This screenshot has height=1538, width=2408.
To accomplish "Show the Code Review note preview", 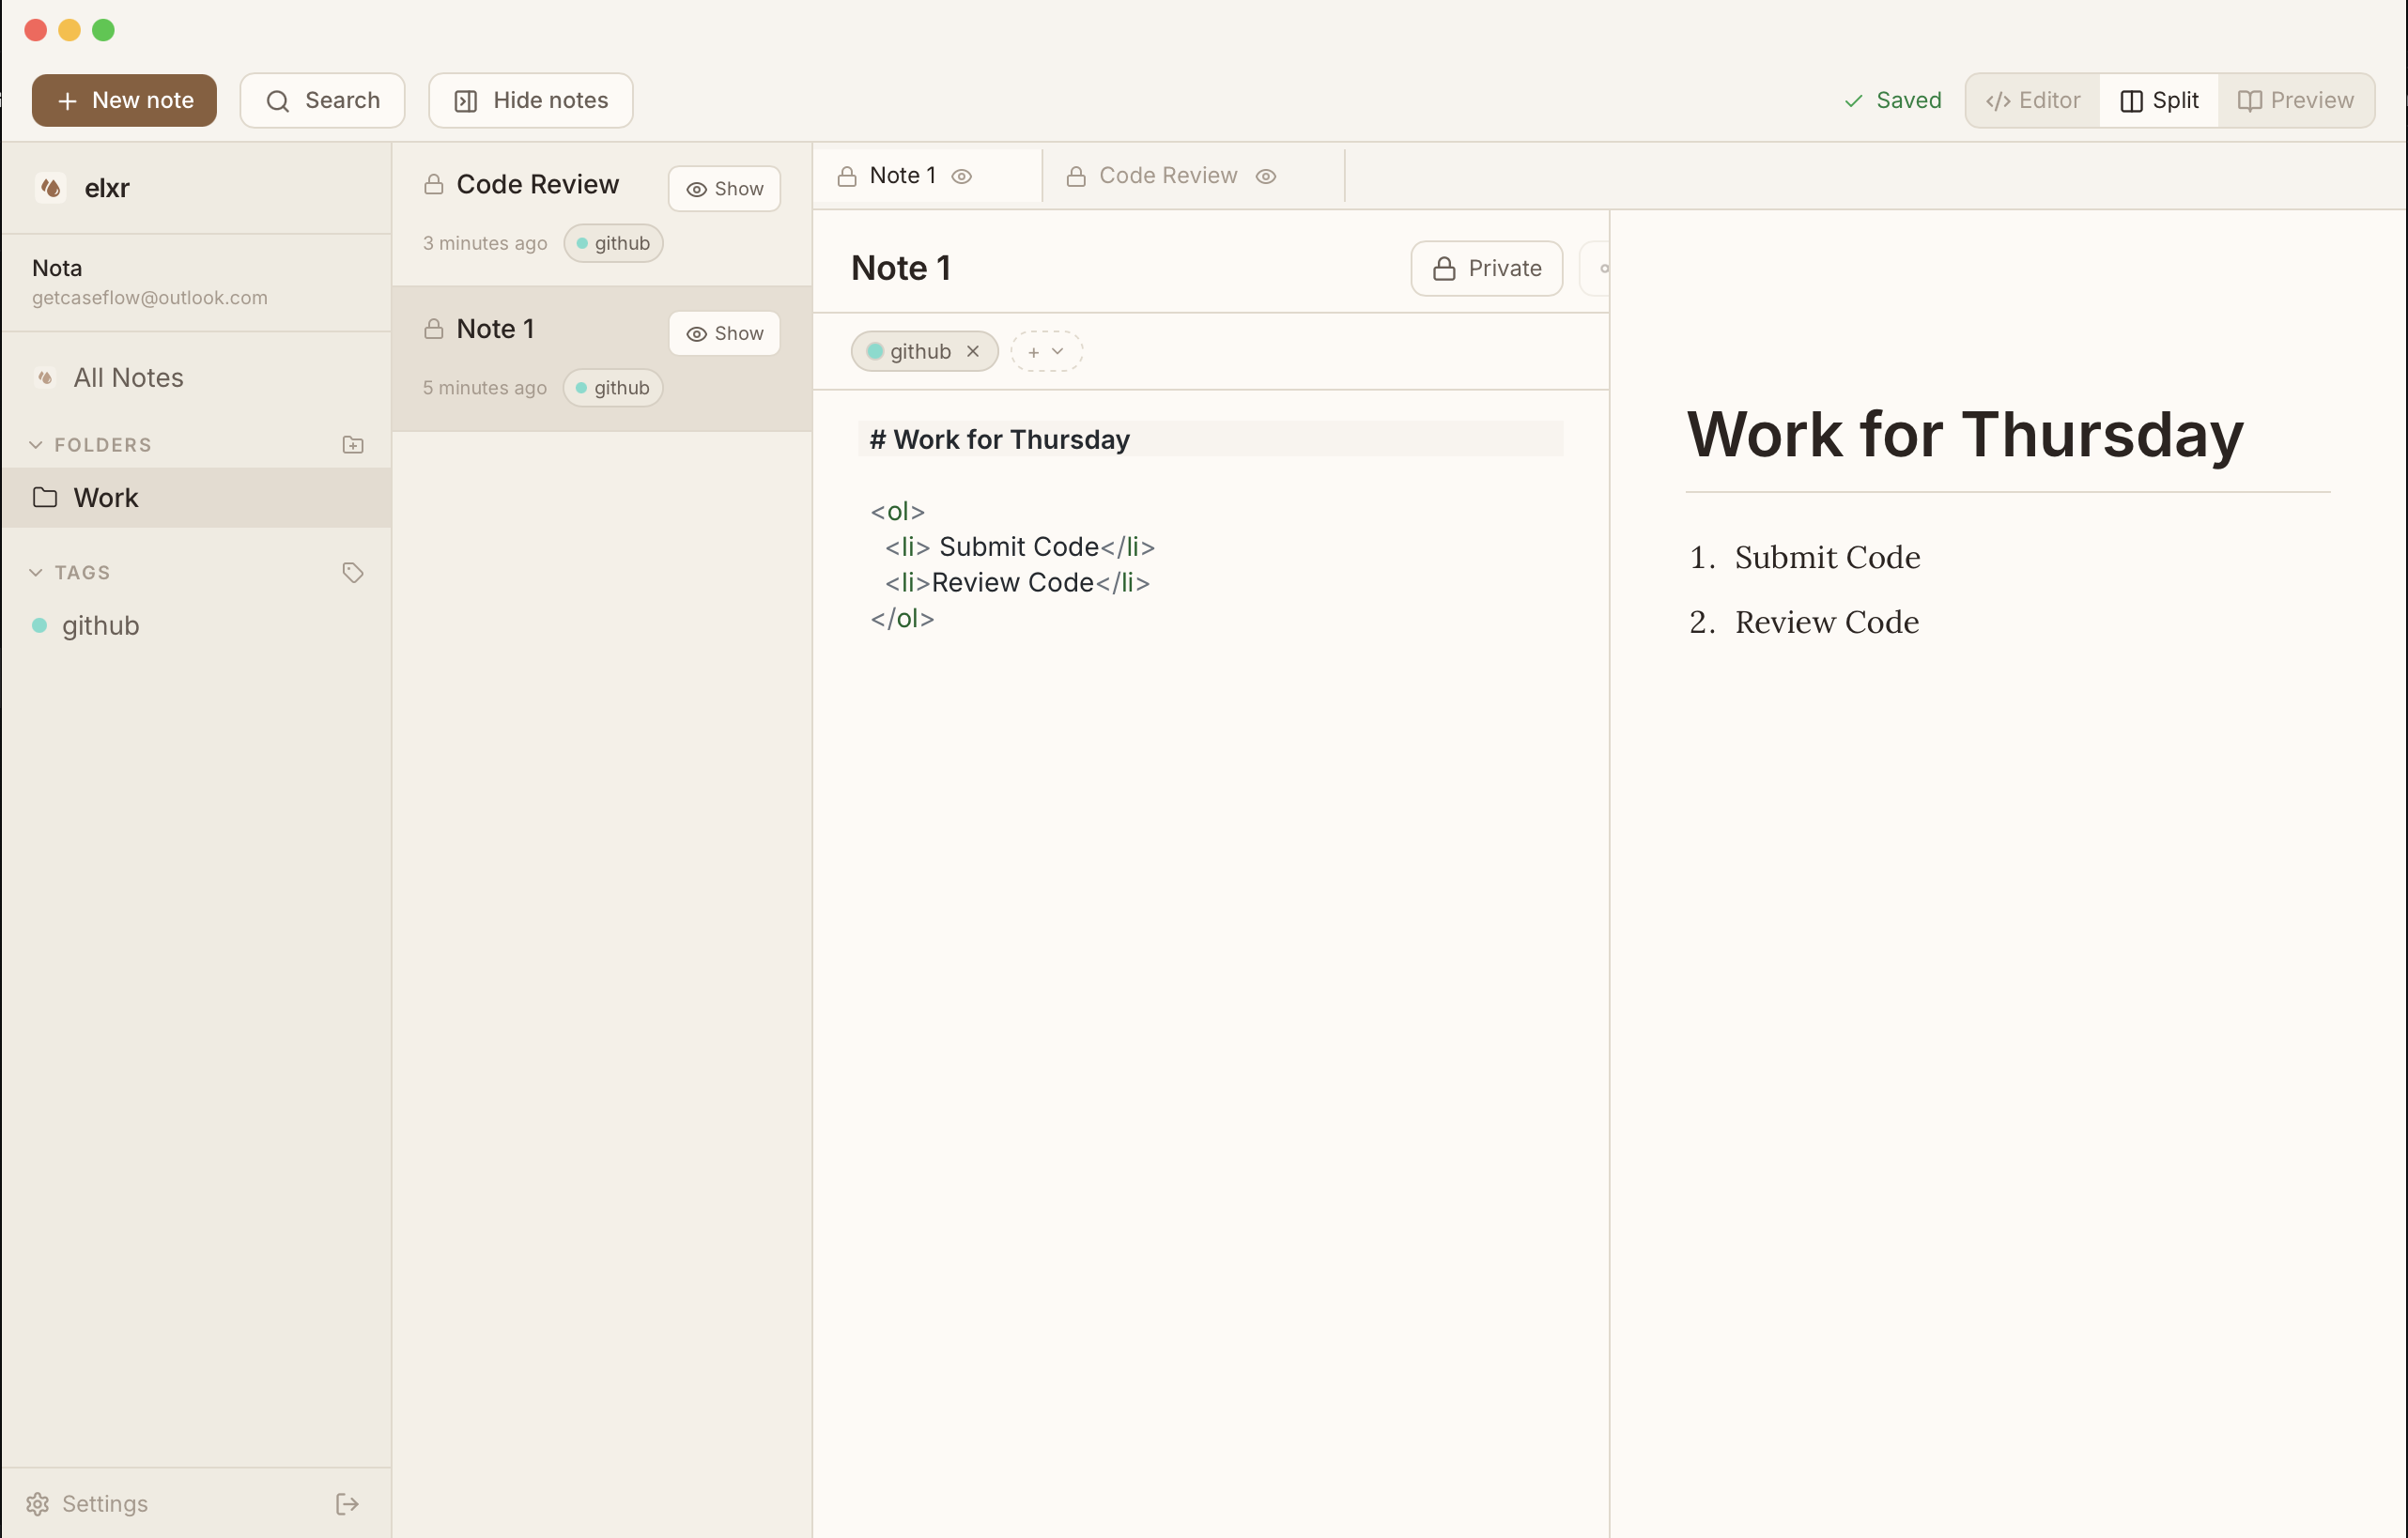I will click(x=723, y=188).
